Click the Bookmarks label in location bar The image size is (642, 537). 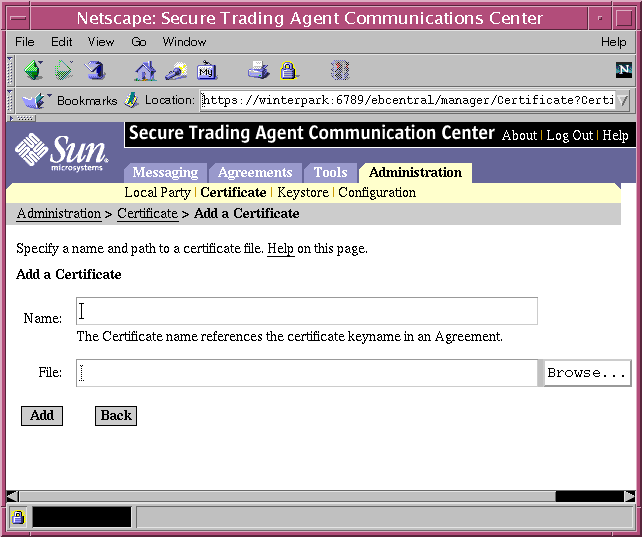click(87, 101)
